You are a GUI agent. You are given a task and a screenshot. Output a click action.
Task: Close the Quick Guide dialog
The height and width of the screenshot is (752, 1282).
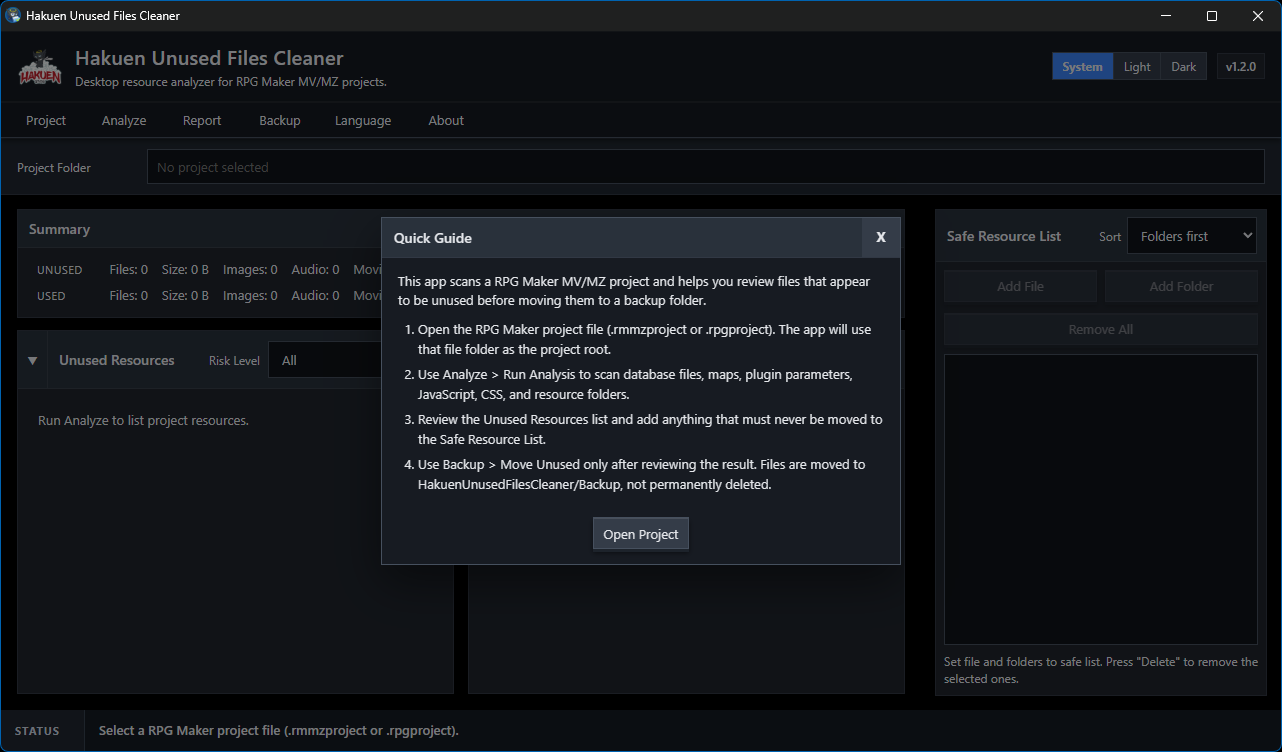881,237
